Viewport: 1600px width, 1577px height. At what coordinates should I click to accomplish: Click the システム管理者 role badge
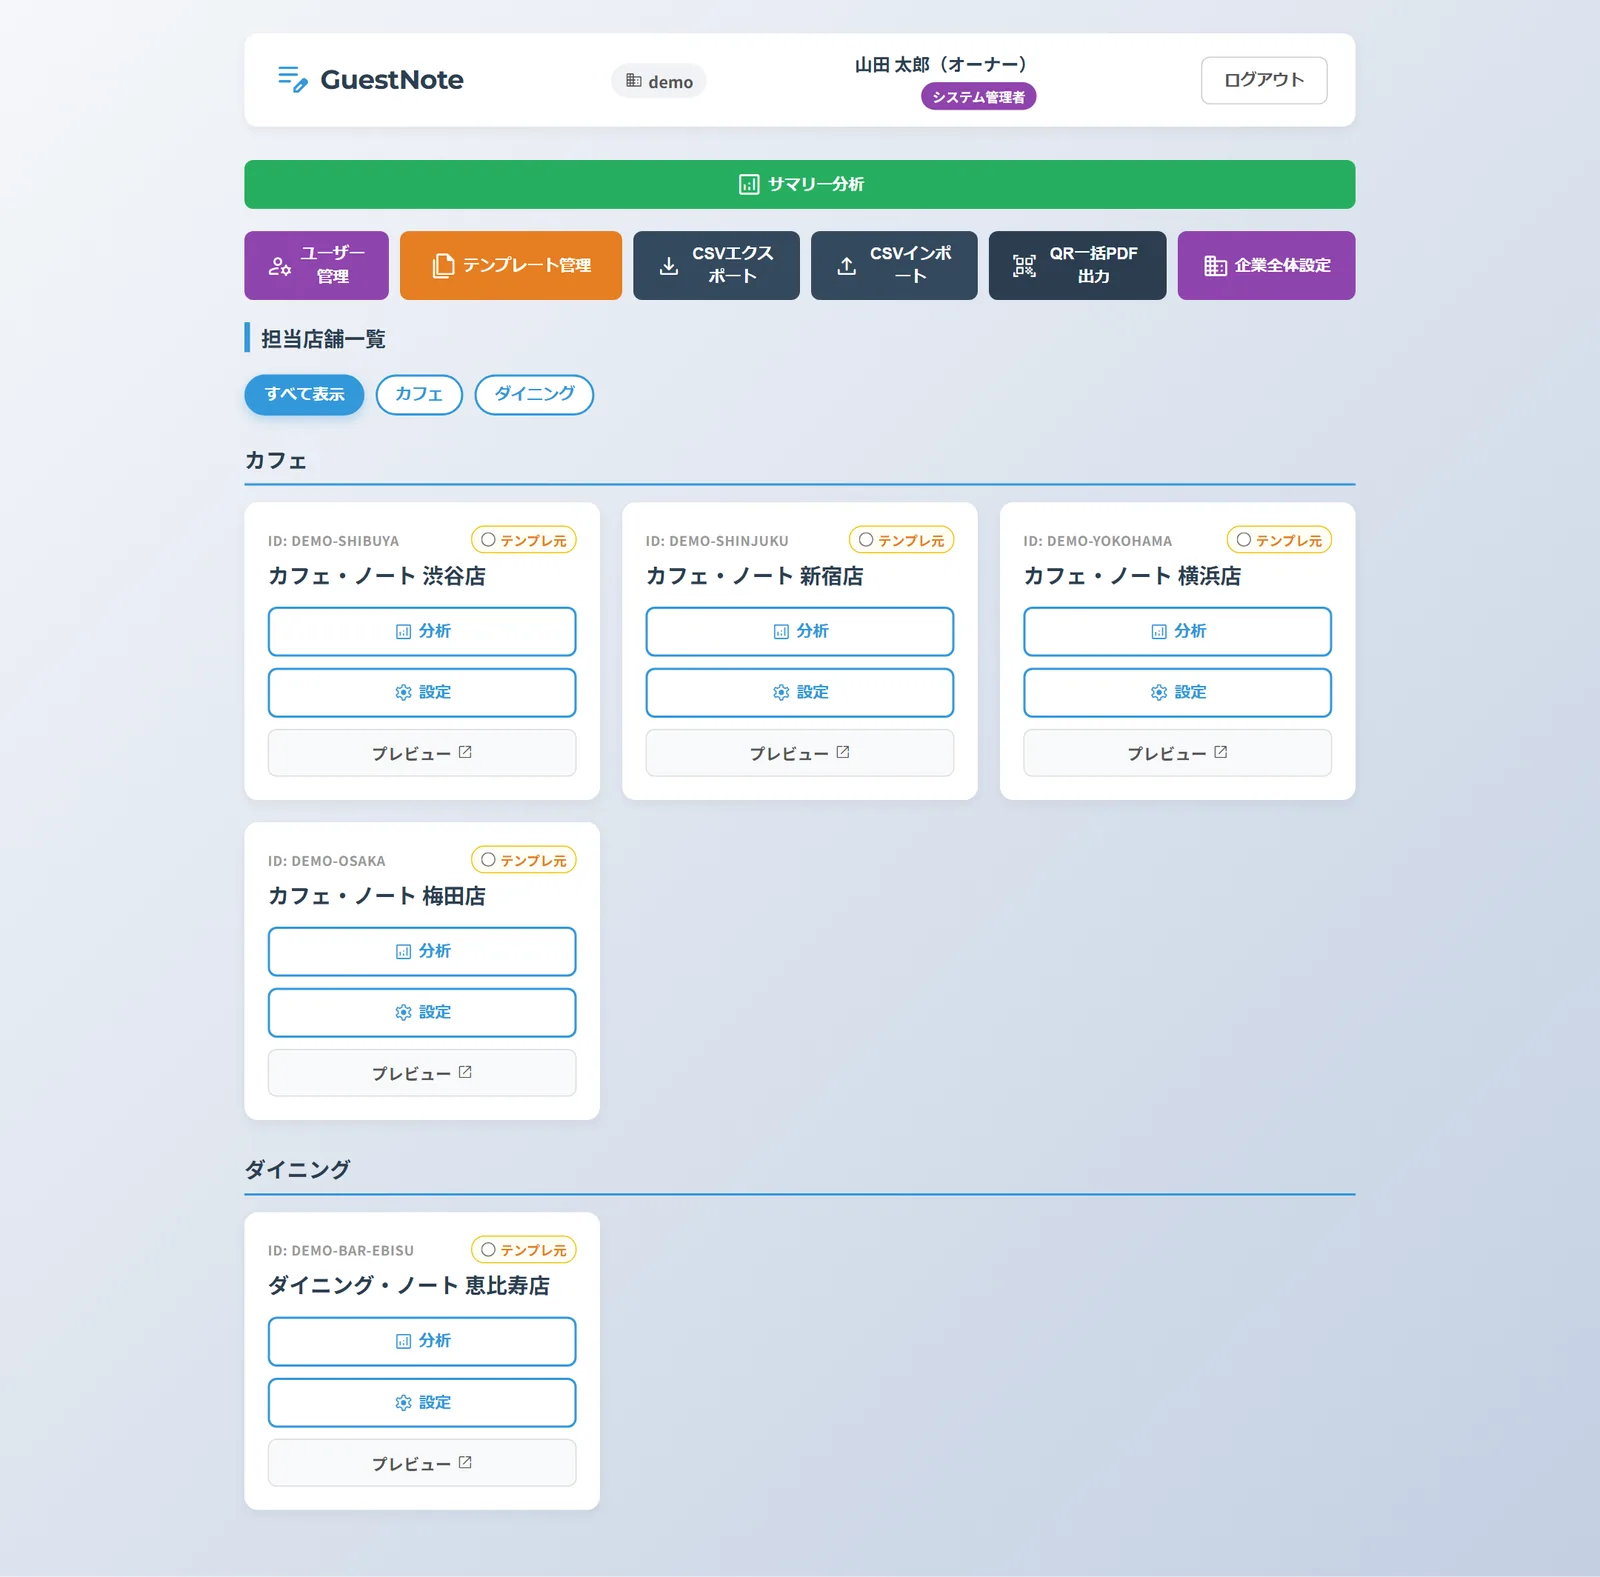978,97
